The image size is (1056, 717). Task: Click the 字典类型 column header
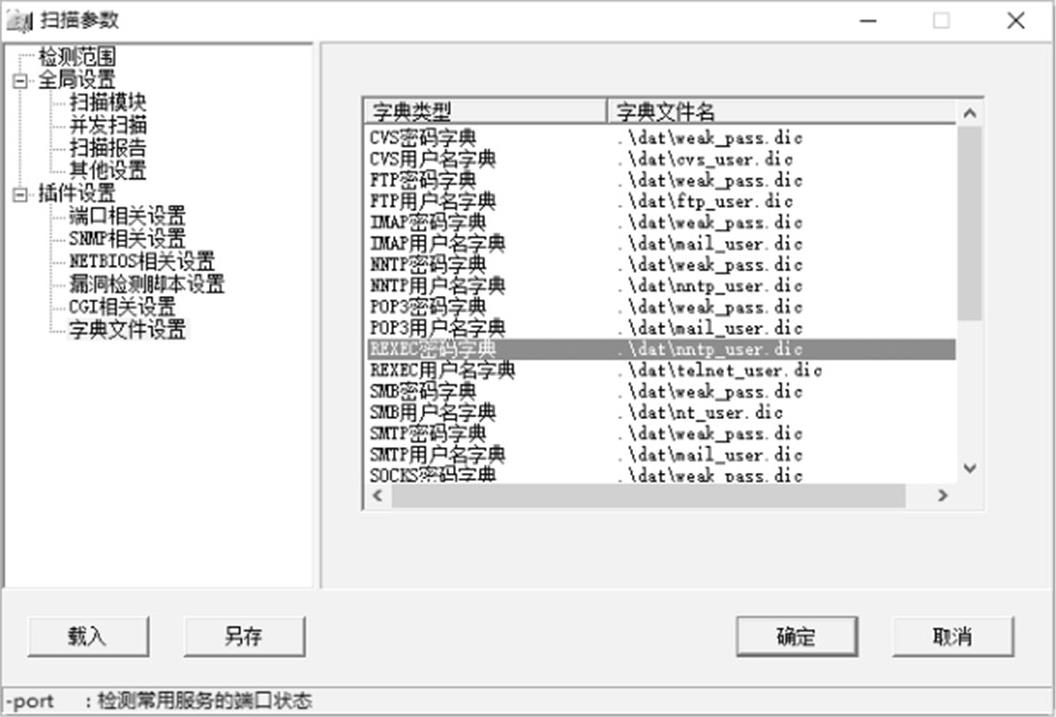click(x=486, y=112)
